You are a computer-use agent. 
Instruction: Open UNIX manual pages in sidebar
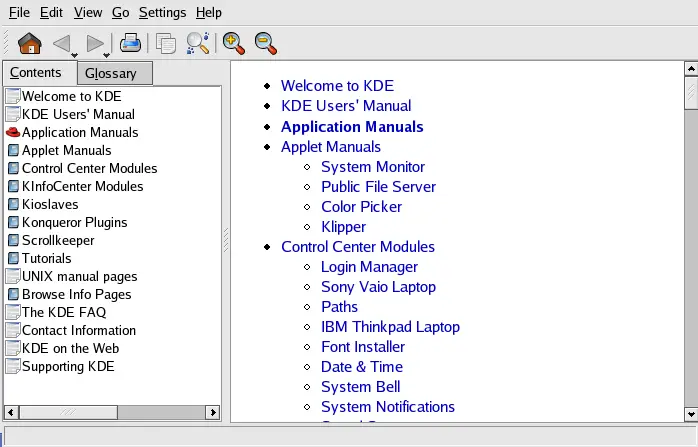(79, 276)
